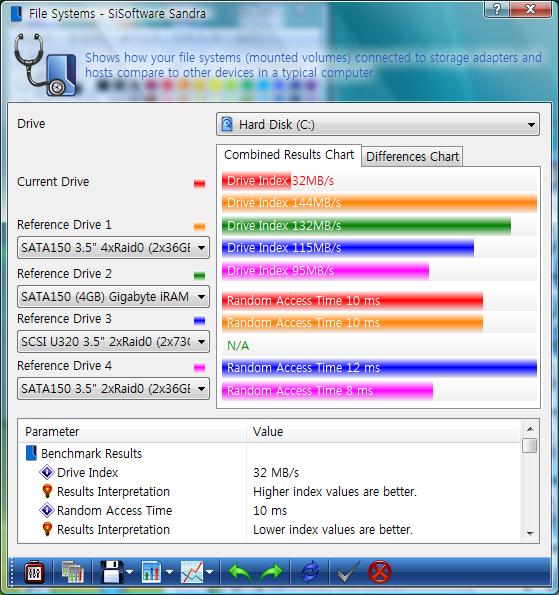Screen dimensions: 559x595
Task: Click the checkmark OK icon
Action: click(348, 572)
